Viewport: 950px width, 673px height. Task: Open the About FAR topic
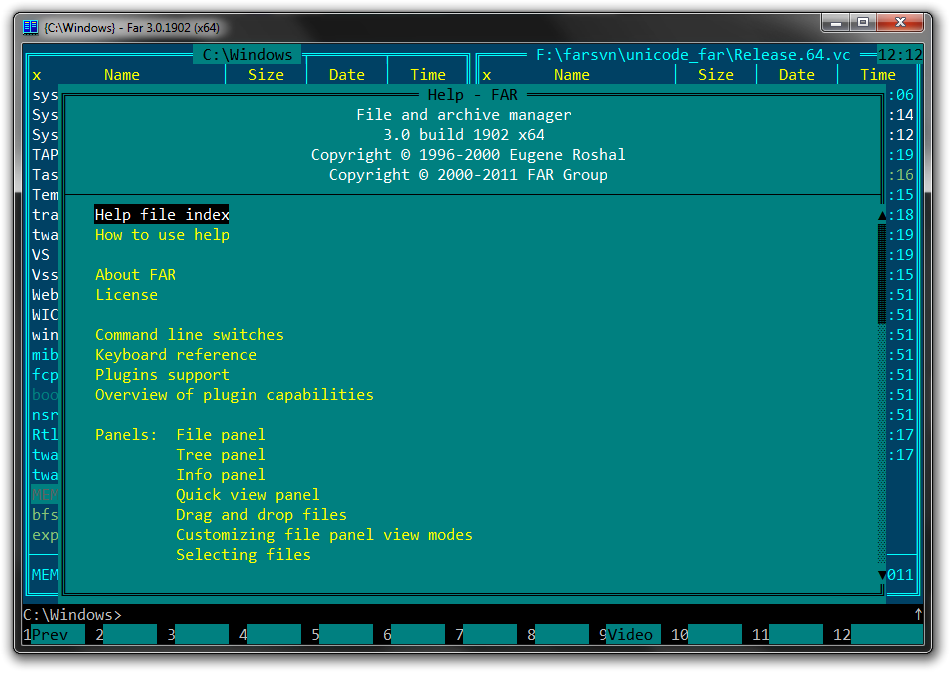coord(135,274)
